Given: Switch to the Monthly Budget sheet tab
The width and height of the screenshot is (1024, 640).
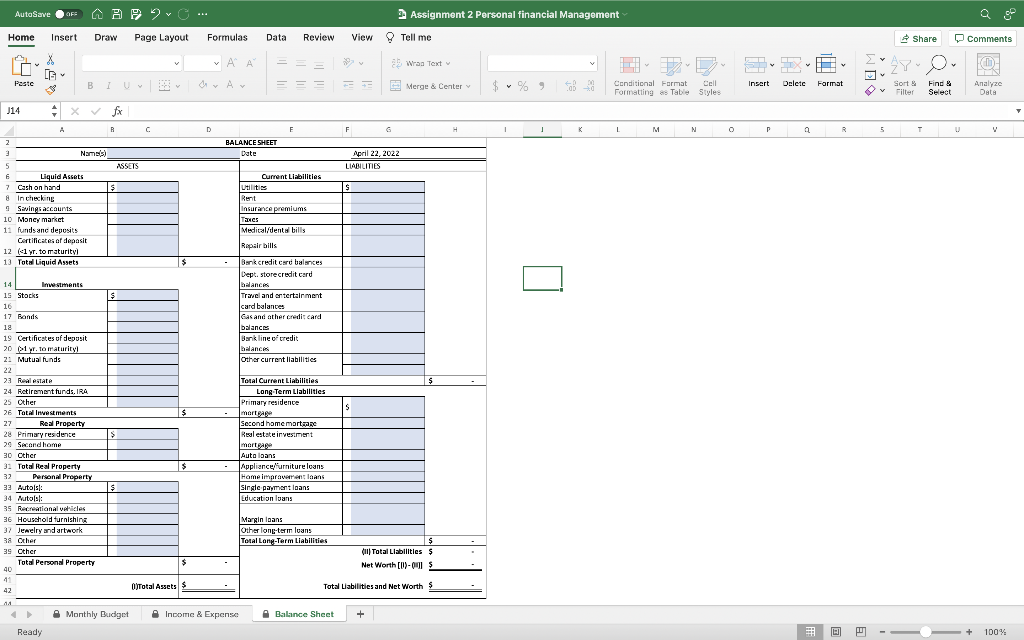Looking at the screenshot, I should (91, 614).
